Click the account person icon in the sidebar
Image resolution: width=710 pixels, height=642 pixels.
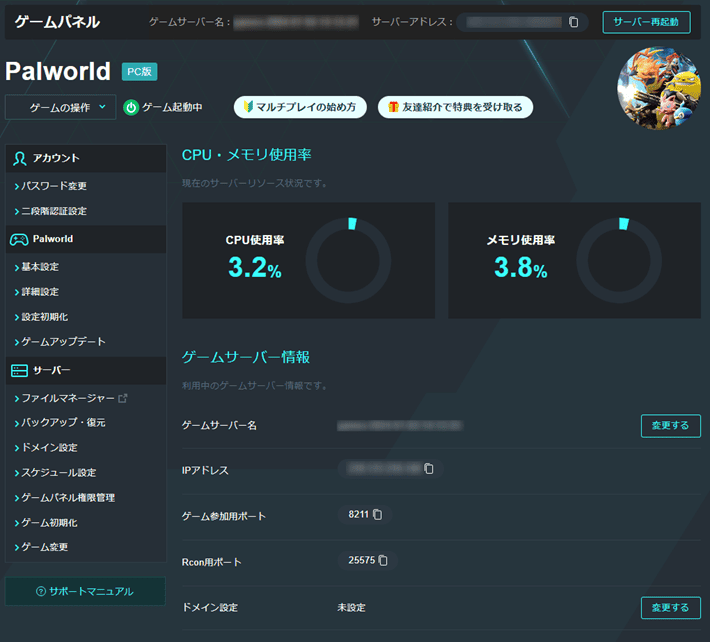[x=19, y=158]
